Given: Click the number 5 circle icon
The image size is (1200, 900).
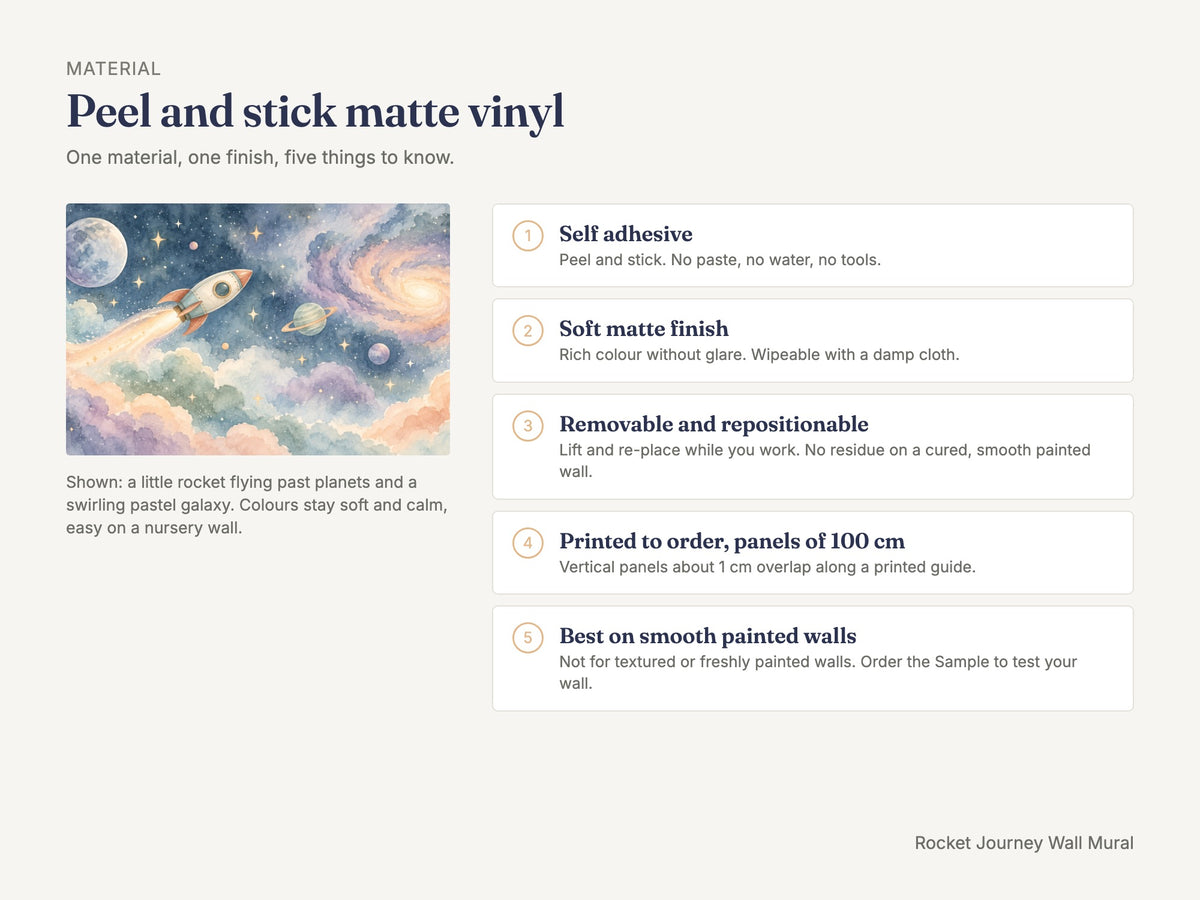Looking at the screenshot, I should point(528,638).
